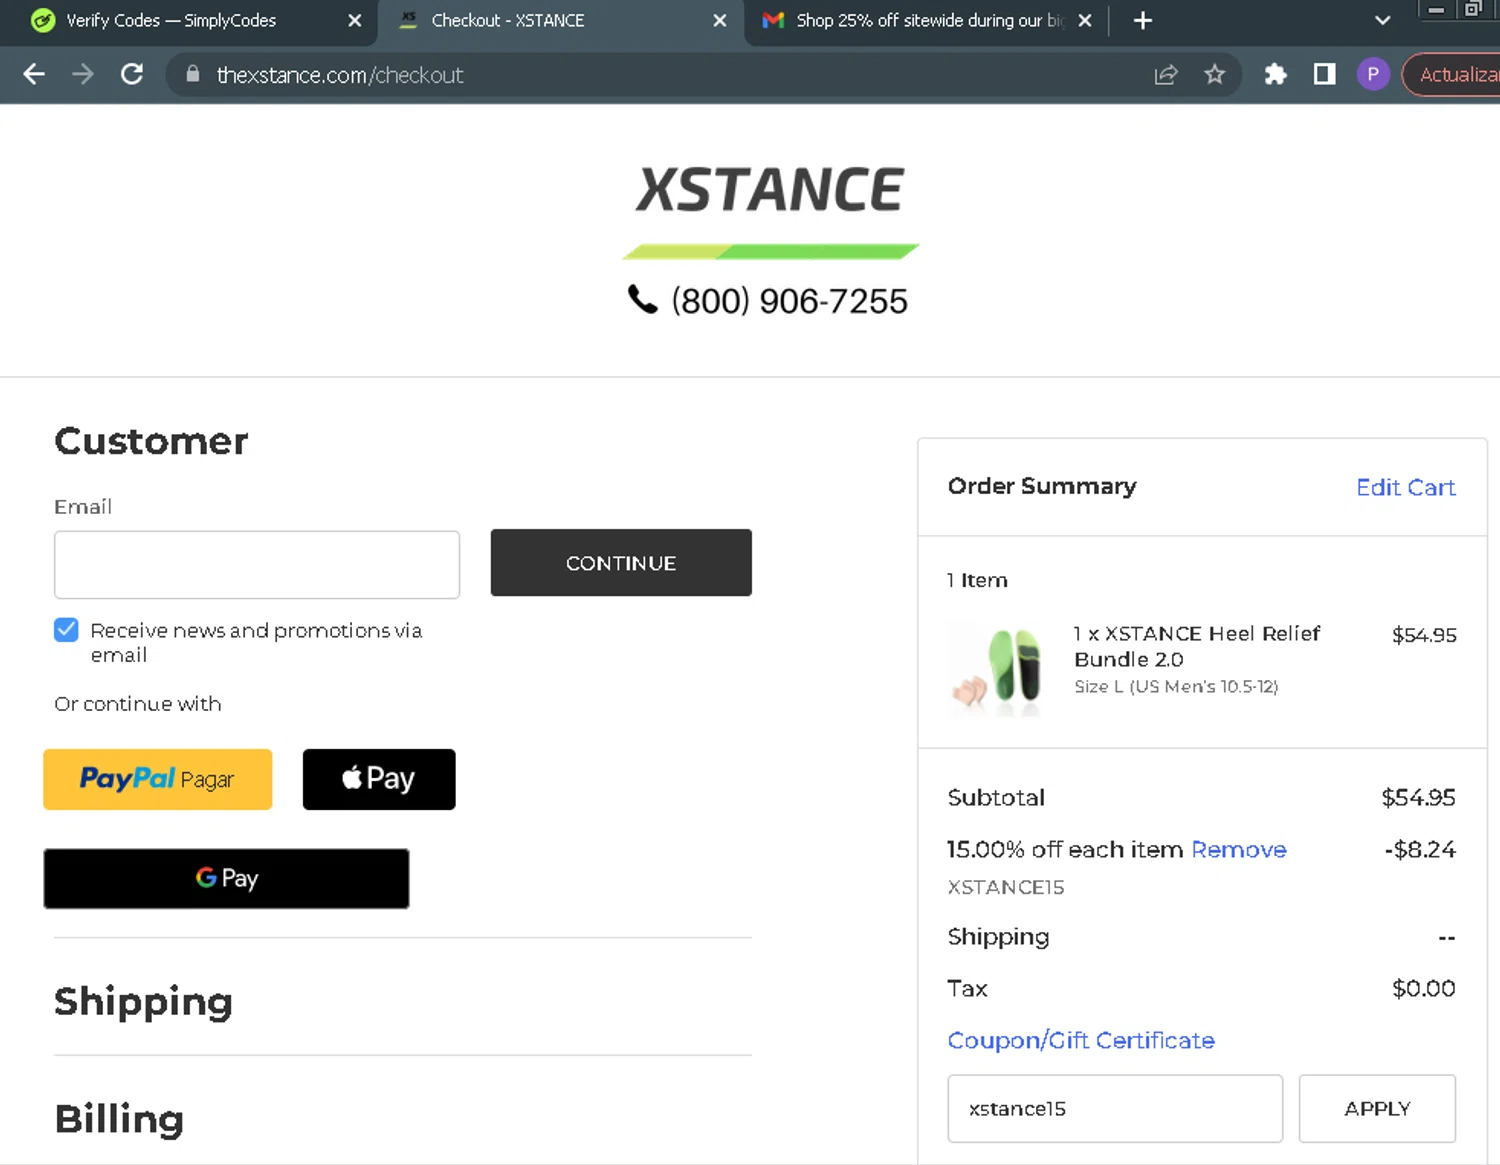Click the CONTINUE button

pos(621,563)
